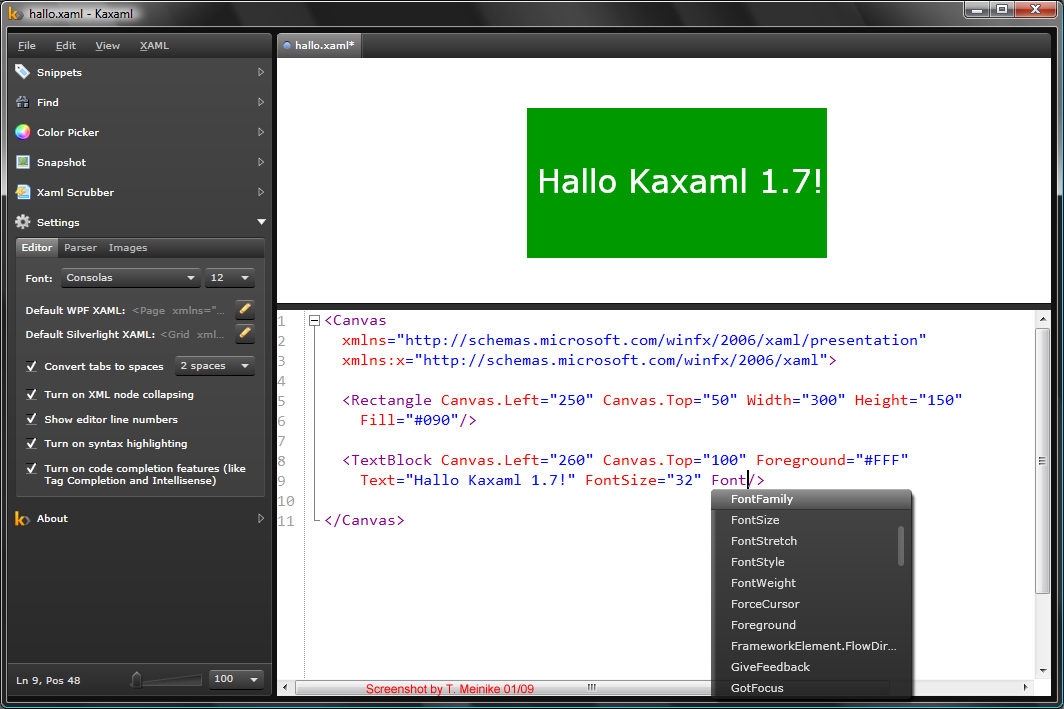Viewport: 1064px width, 709px height.
Task: Maximize the Kaxaml window
Action: 1002,9
